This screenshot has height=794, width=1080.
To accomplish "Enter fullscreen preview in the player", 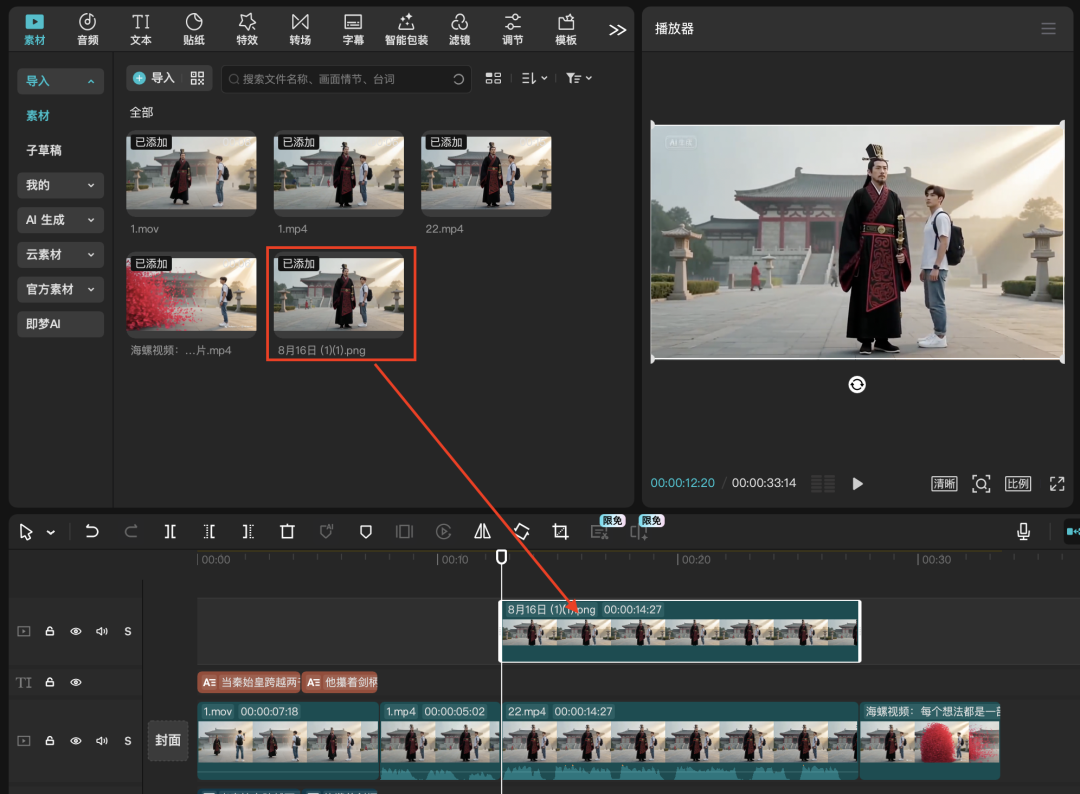I will coord(1056,484).
